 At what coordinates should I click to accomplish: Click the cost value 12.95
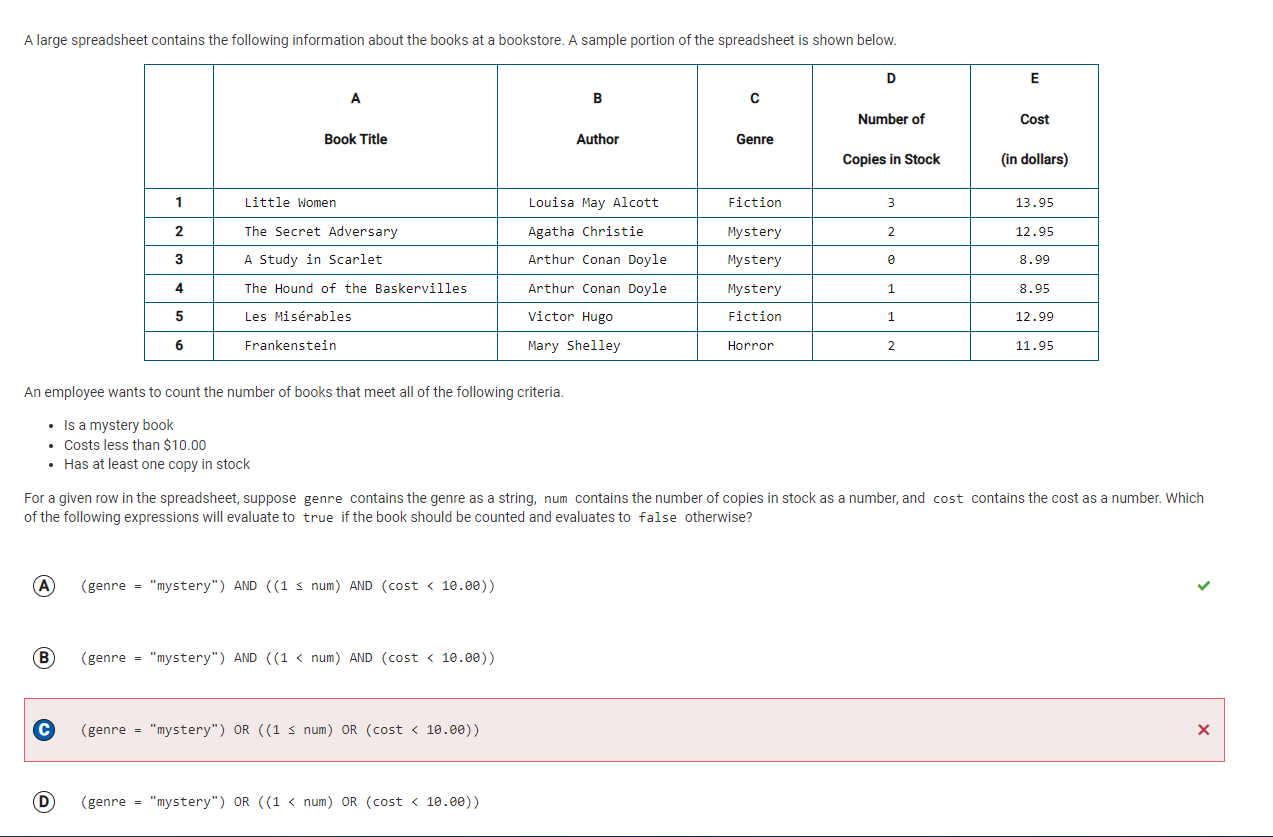pos(1034,232)
